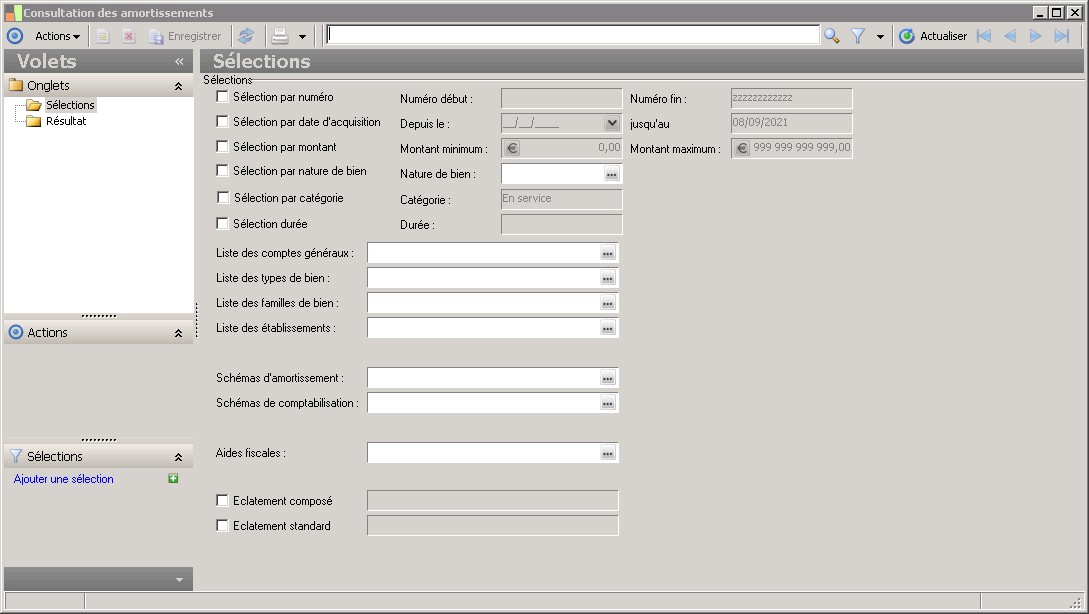Click the print icon in toolbar

280,36
